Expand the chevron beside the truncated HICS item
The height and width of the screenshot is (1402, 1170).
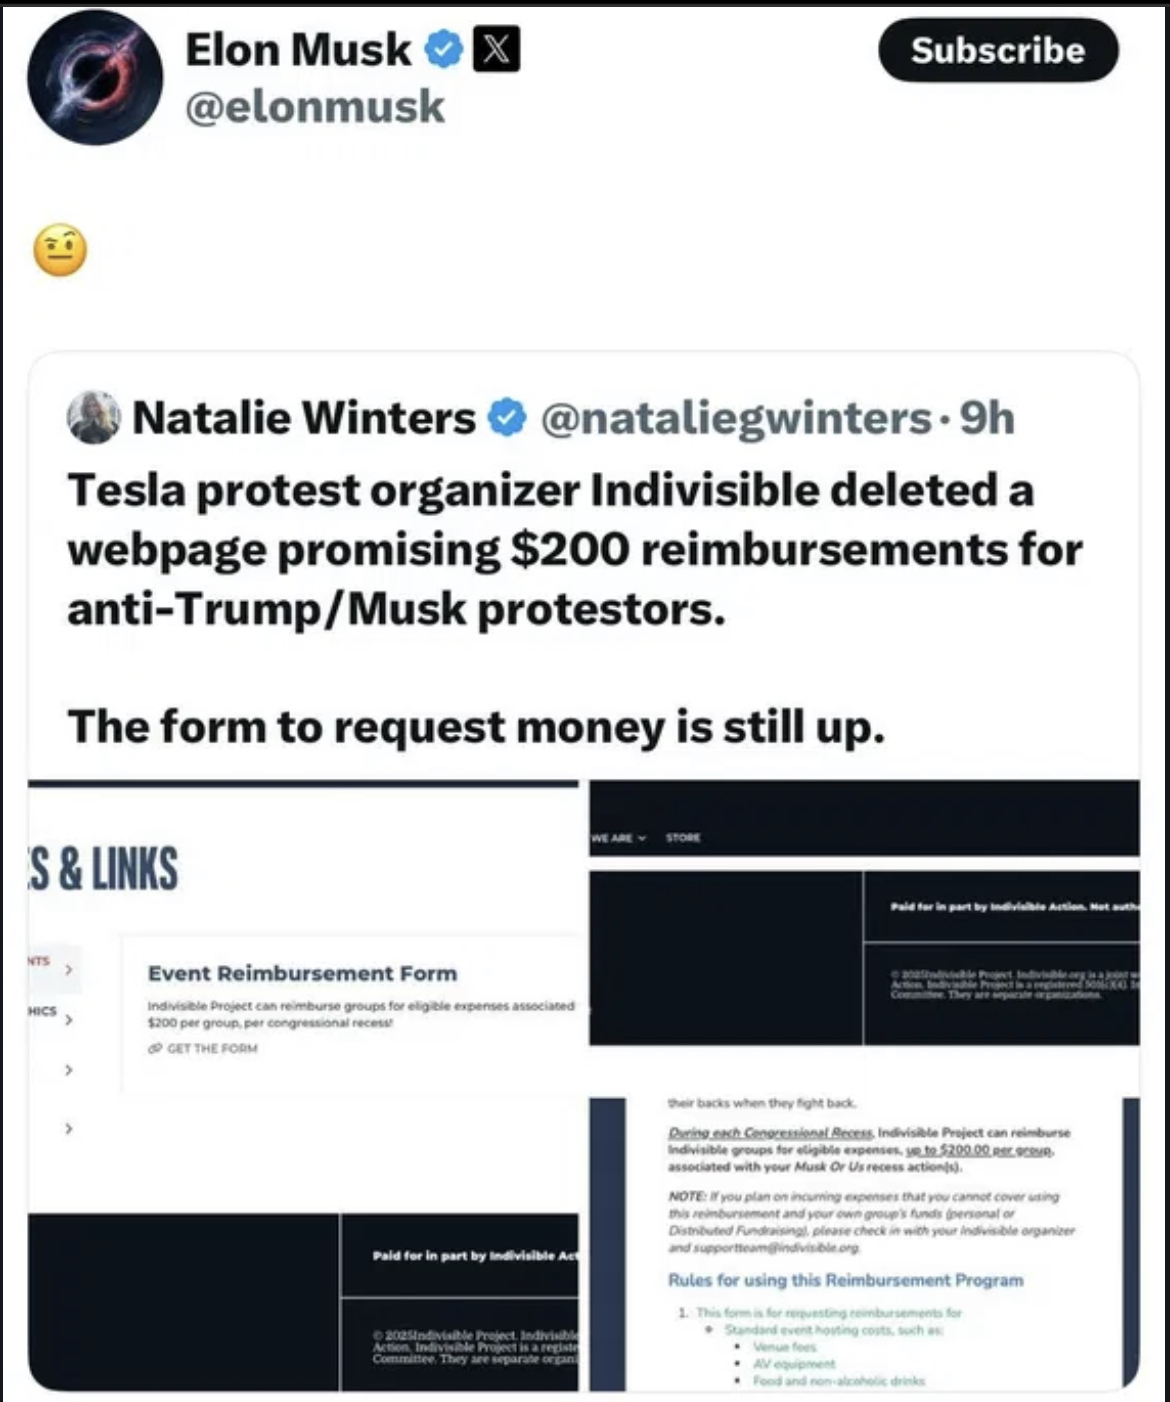[x=68, y=1020]
